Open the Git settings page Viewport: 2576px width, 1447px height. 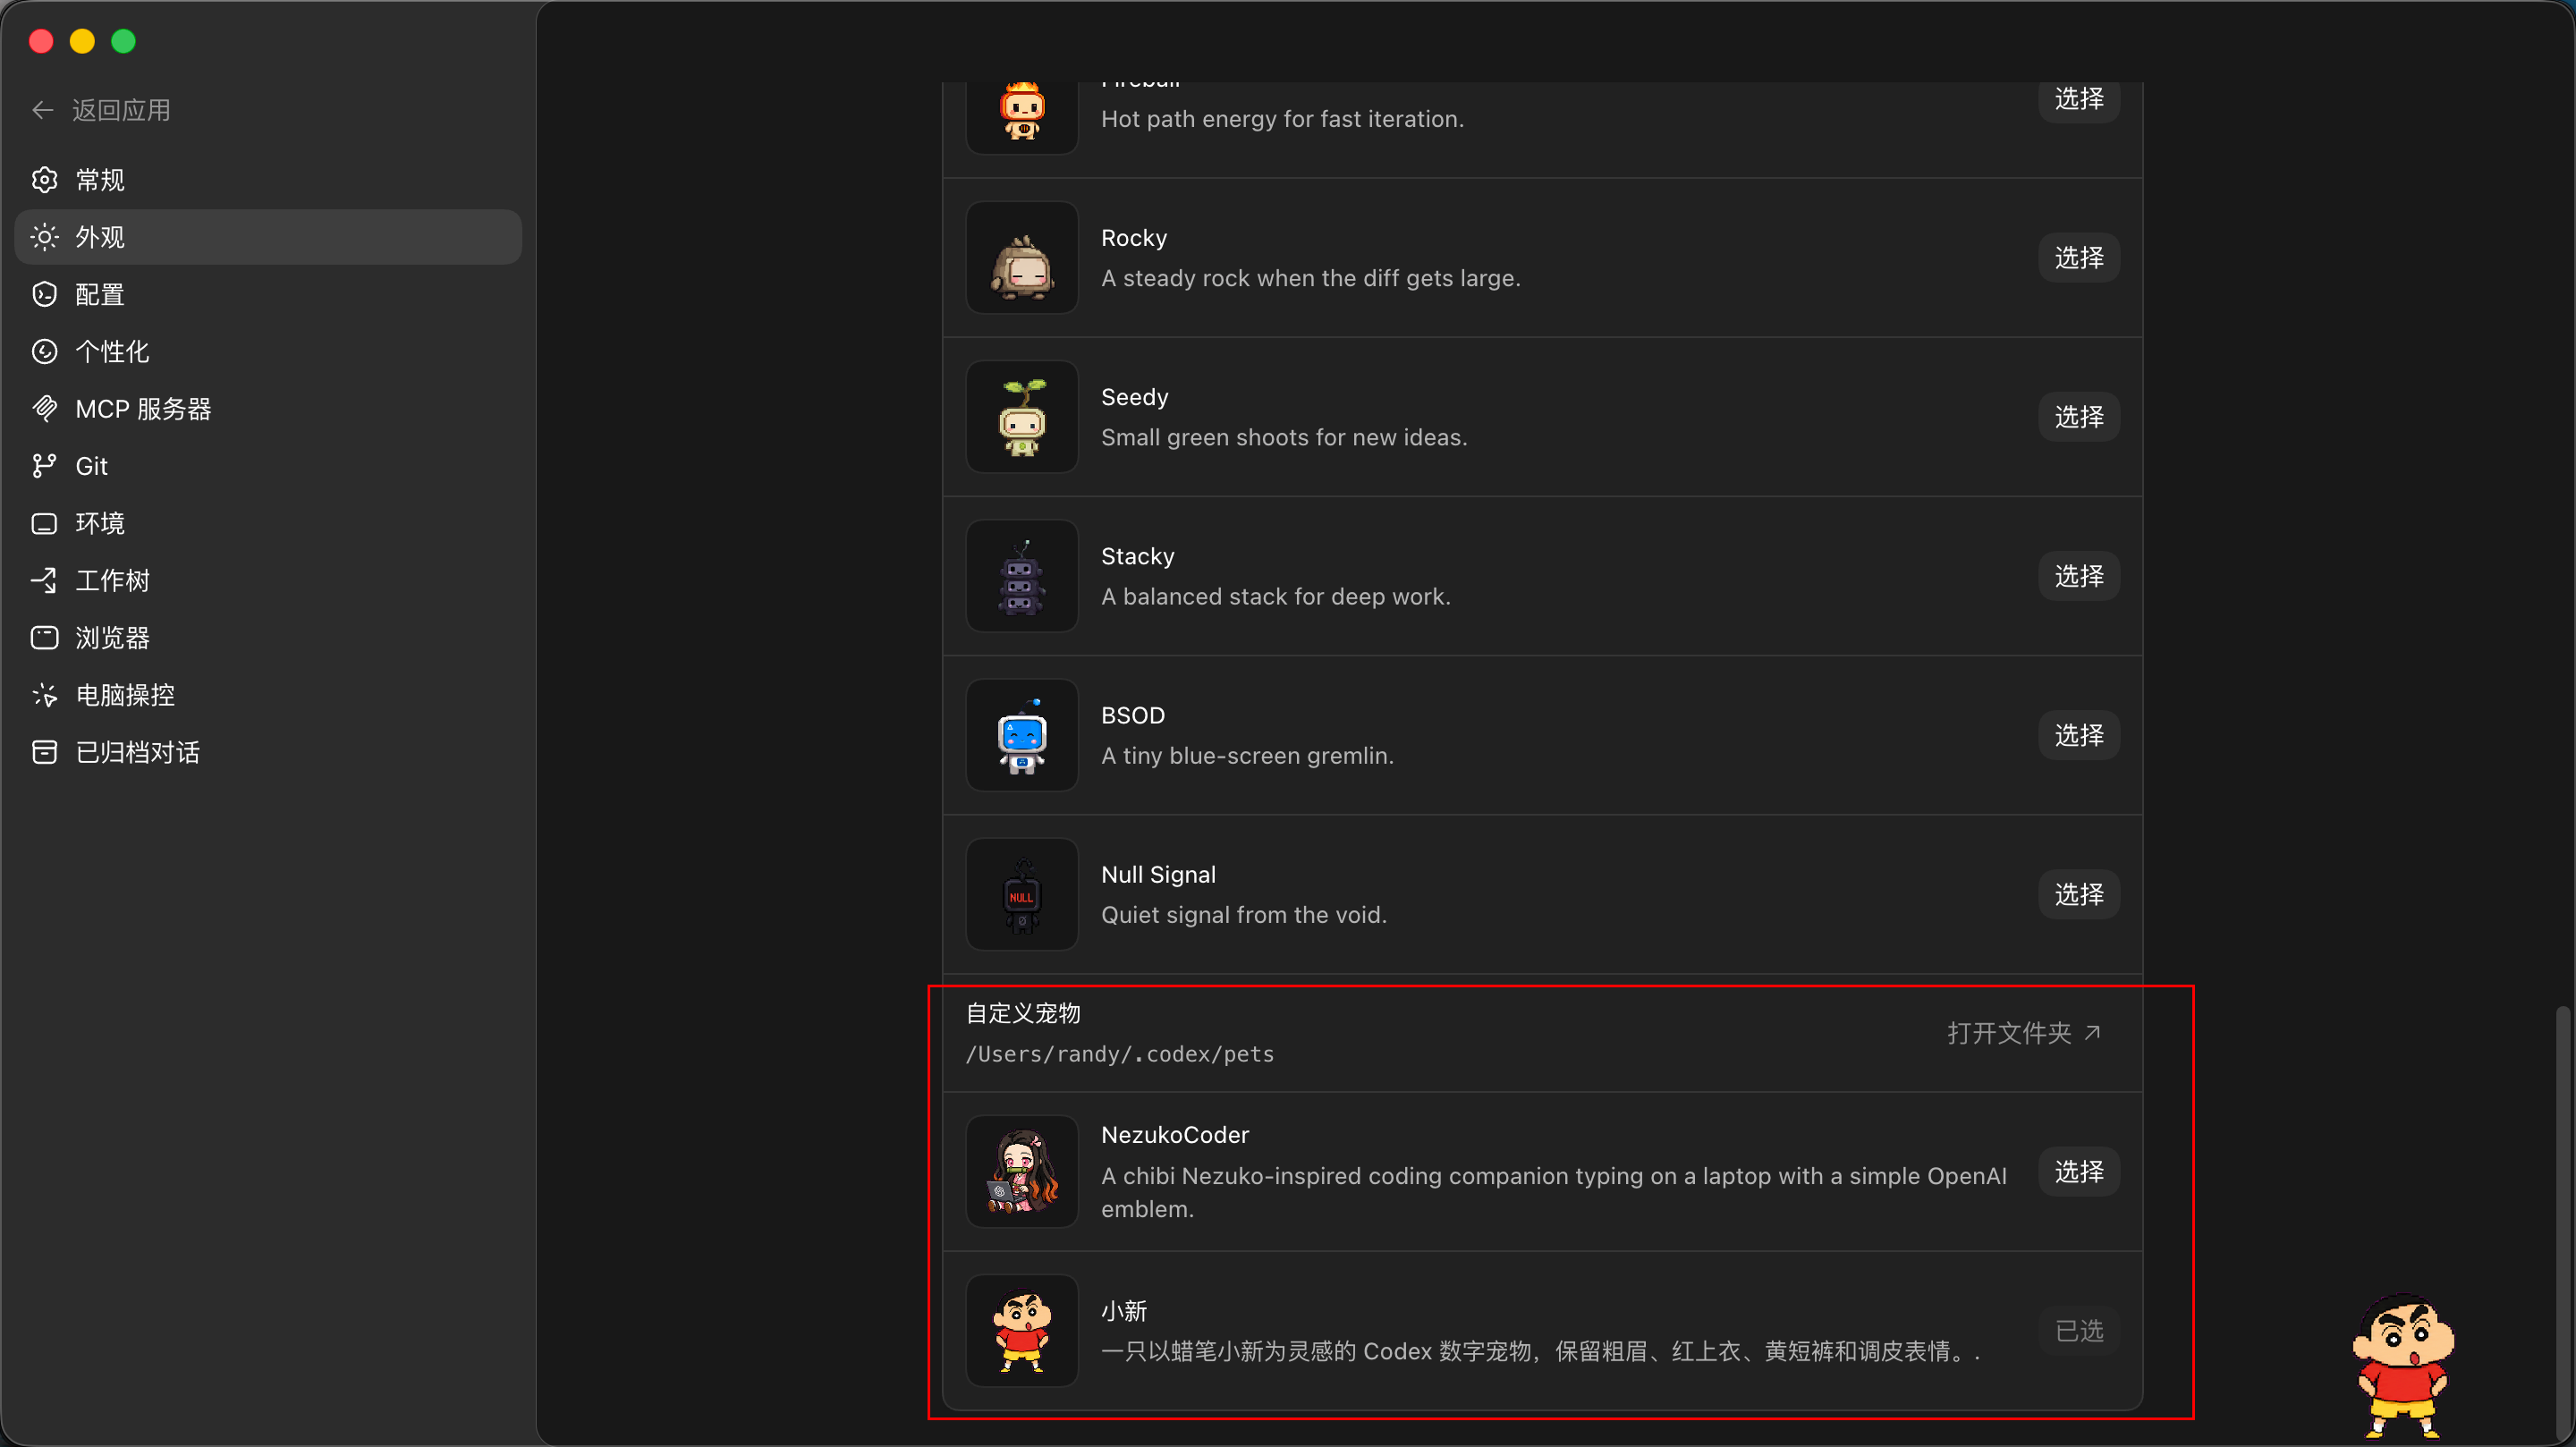(x=267, y=466)
